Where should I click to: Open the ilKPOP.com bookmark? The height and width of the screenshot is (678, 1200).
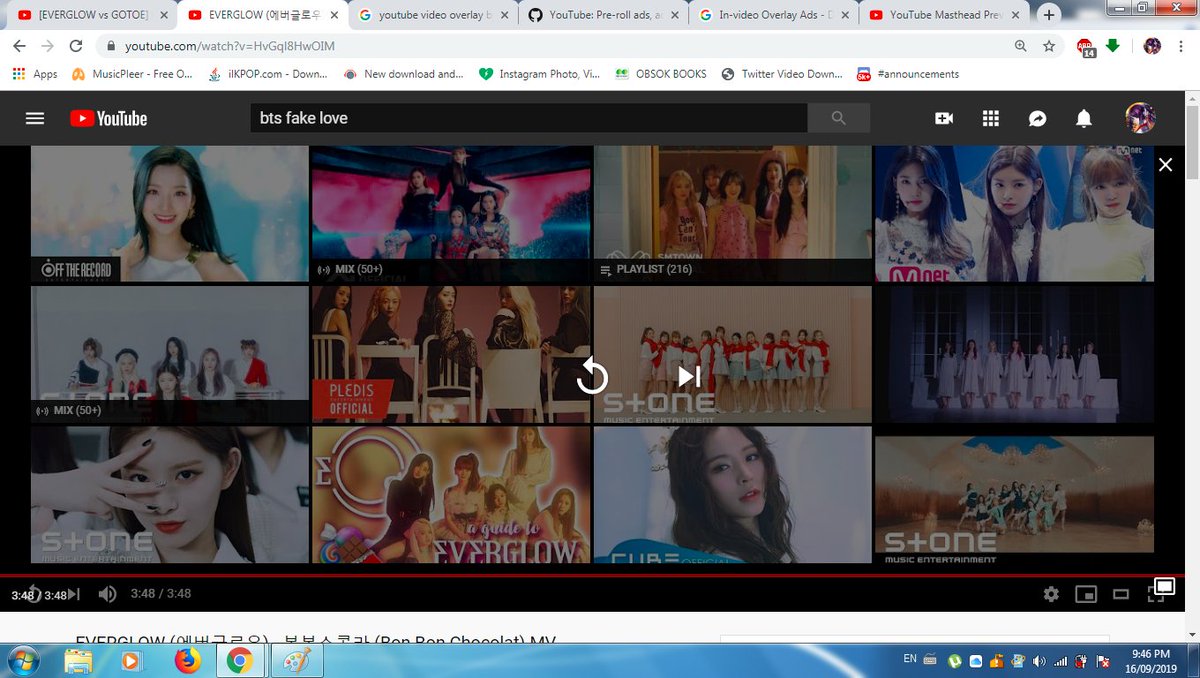coord(267,74)
